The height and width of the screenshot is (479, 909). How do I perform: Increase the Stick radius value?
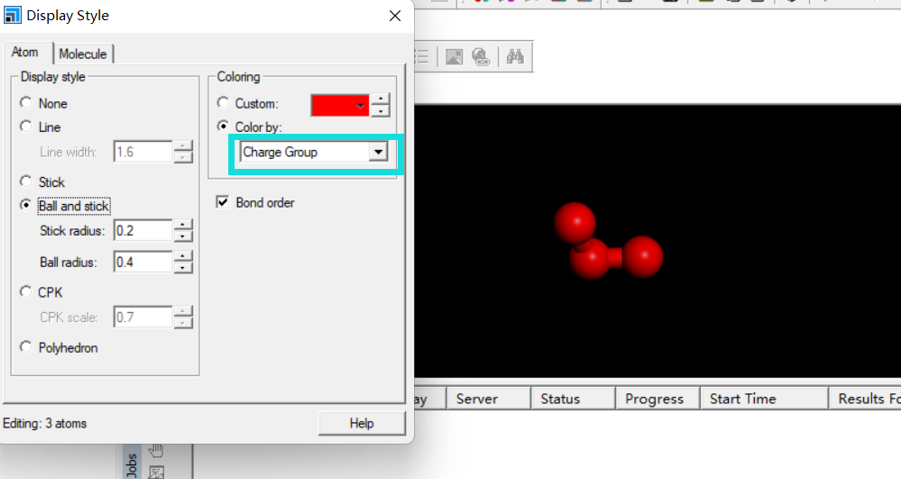[183, 225]
